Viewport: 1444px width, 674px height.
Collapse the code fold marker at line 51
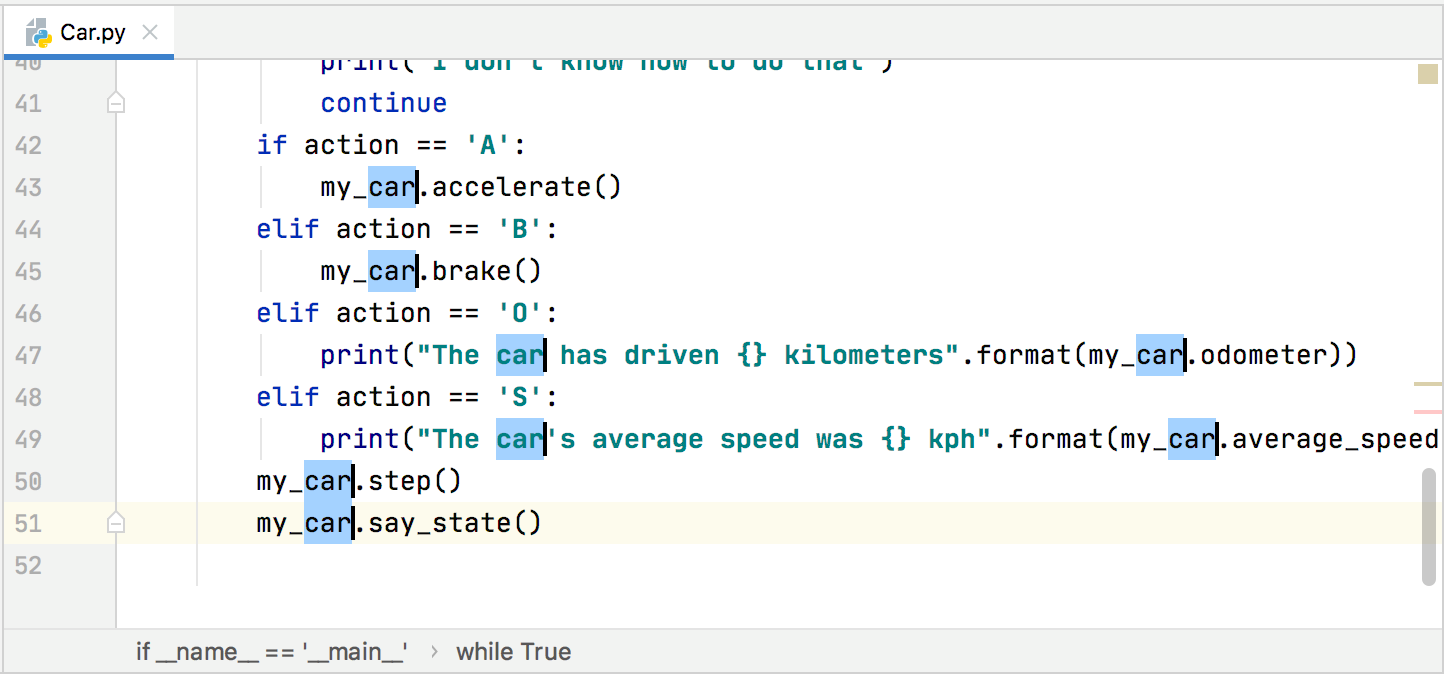pyautogui.click(x=115, y=522)
